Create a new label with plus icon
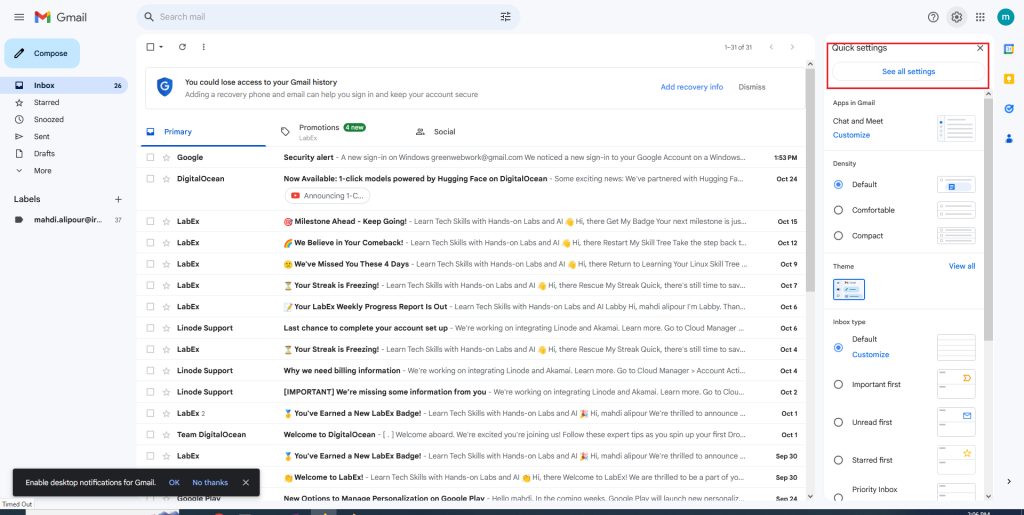The height and width of the screenshot is (515, 1024). click(x=118, y=199)
